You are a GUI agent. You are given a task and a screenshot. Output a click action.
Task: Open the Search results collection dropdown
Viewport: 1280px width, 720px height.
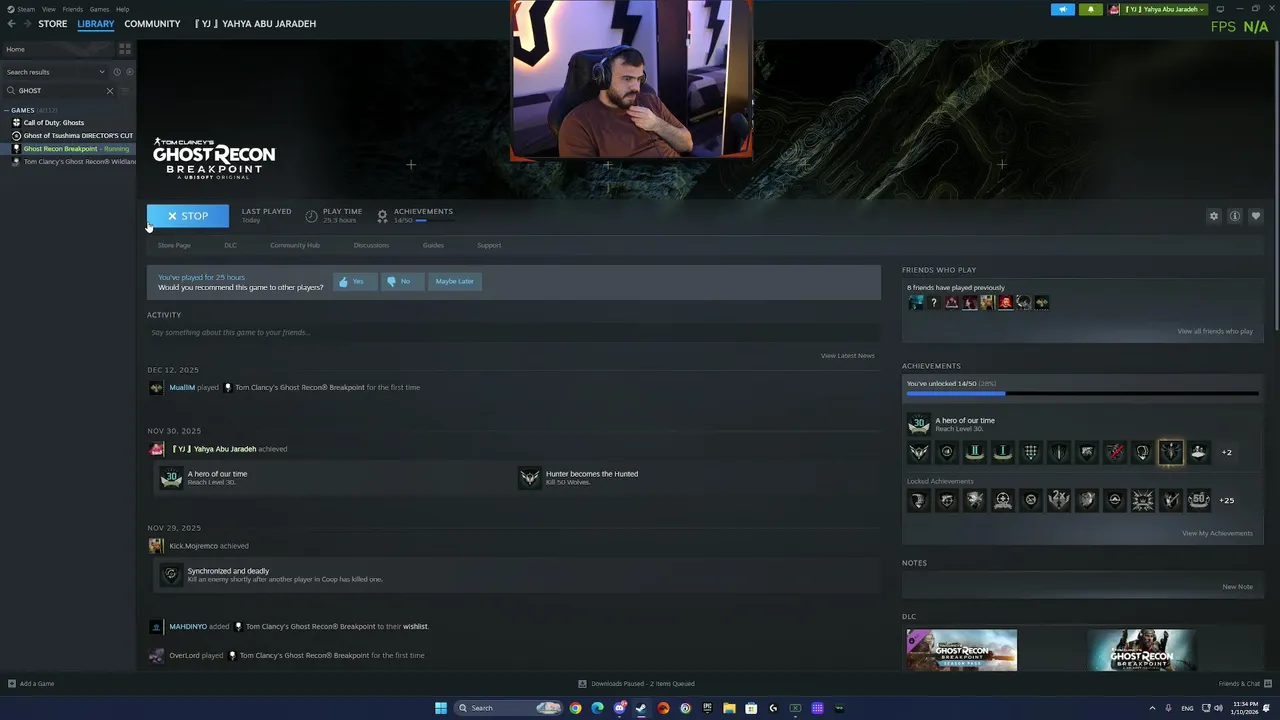[x=55, y=72]
